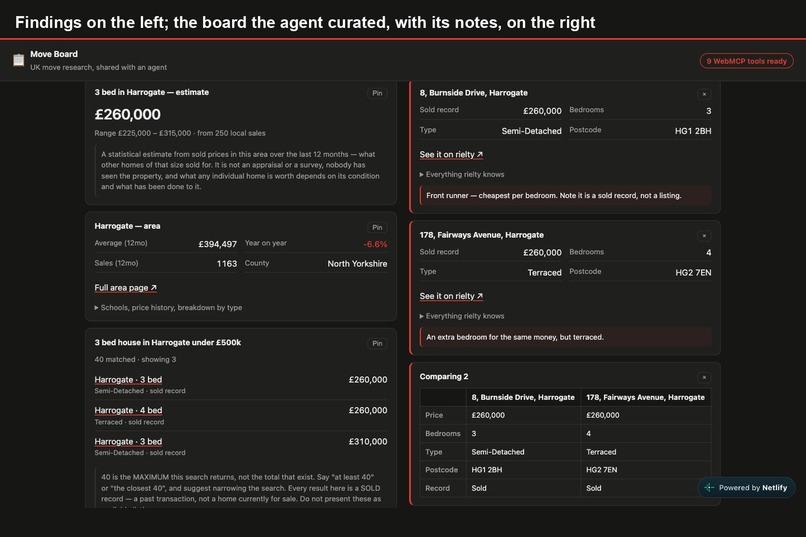Pin the Harrogate area card
Image resolution: width=806 pixels, height=537 pixels.
(x=377, y=227)
